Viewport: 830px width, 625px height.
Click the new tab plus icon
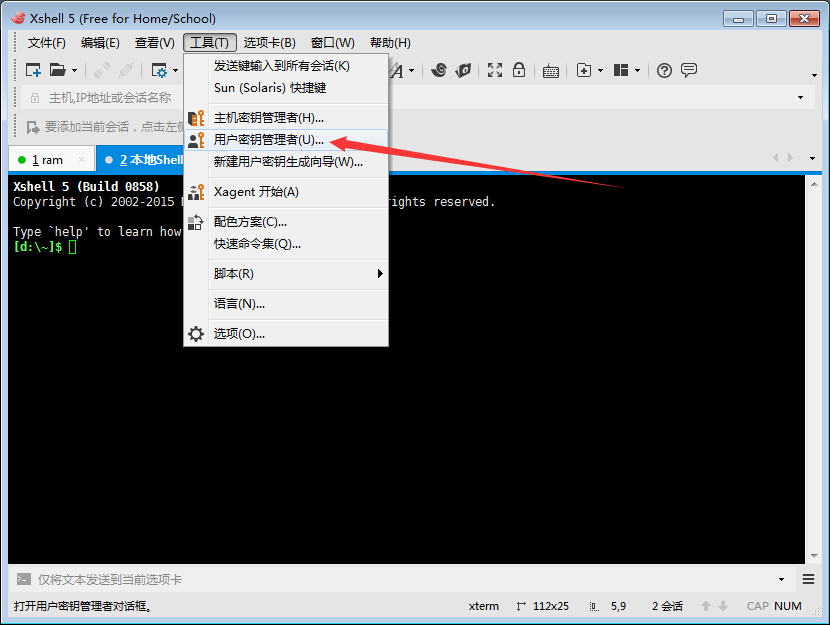pyautogui.click(x=584, y=70)
